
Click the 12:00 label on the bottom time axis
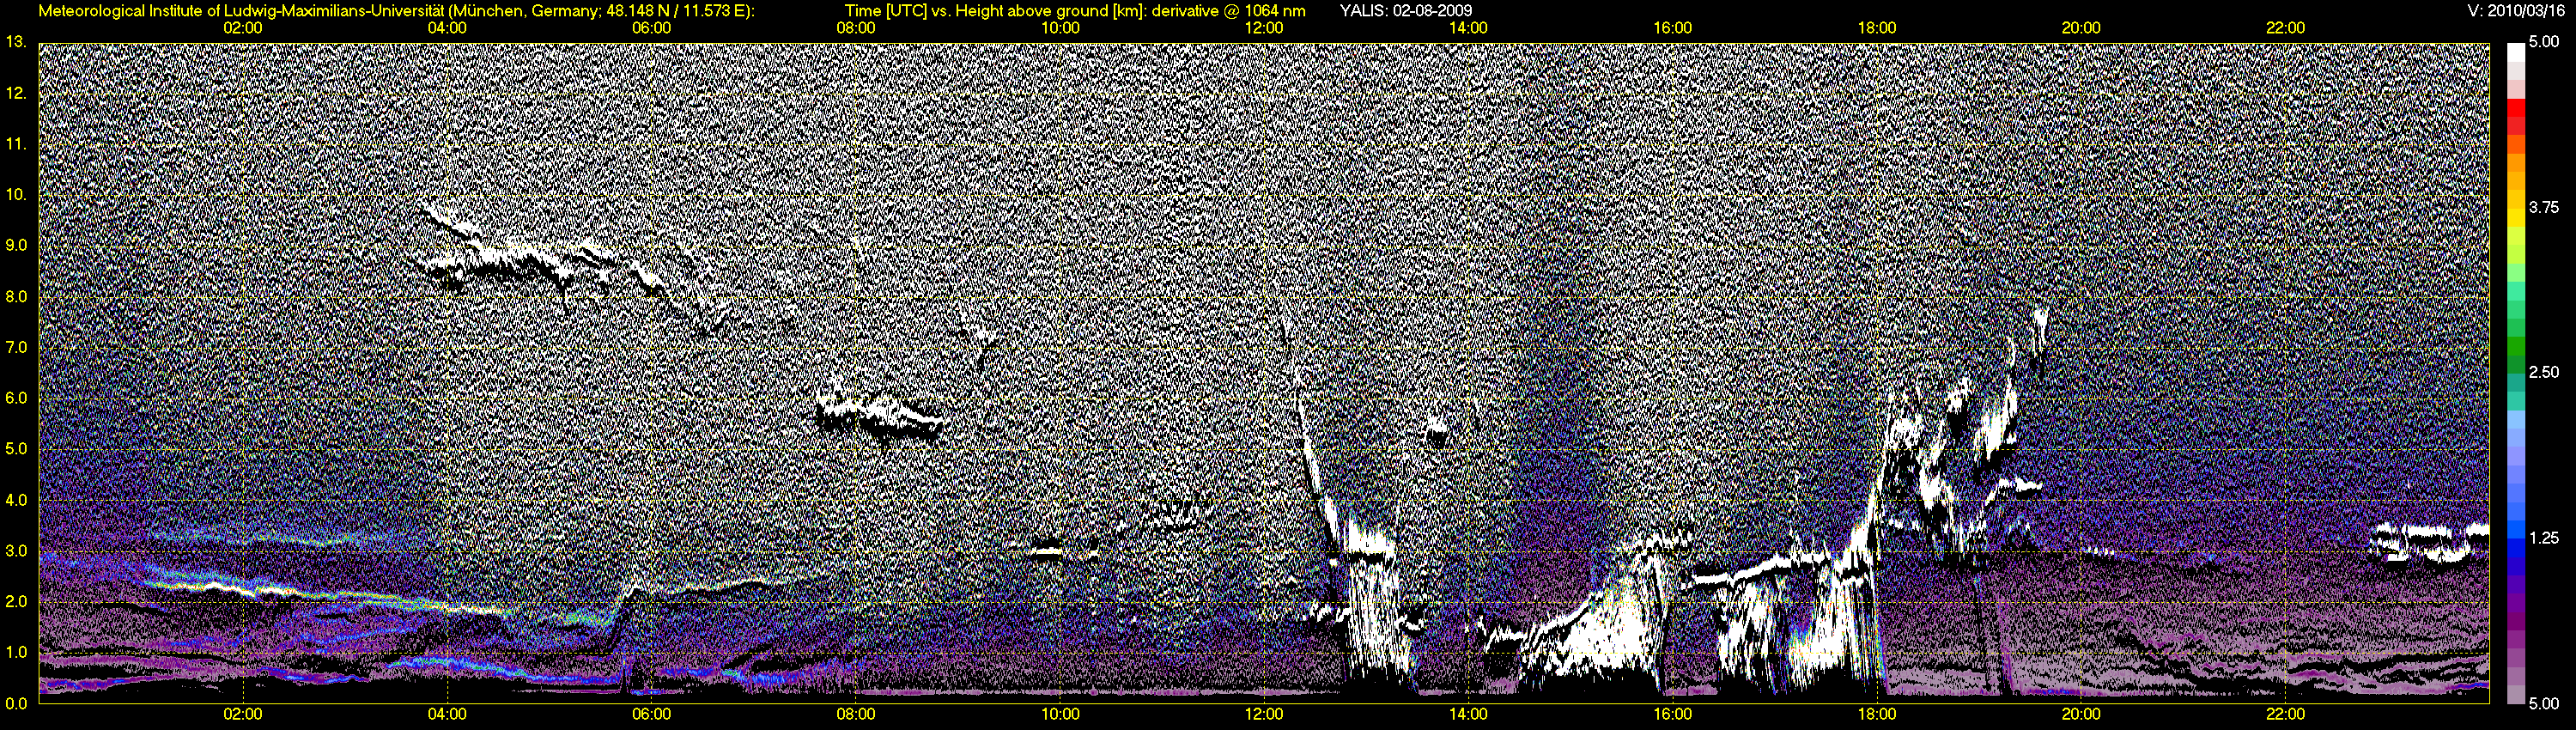pos(1264,715)
